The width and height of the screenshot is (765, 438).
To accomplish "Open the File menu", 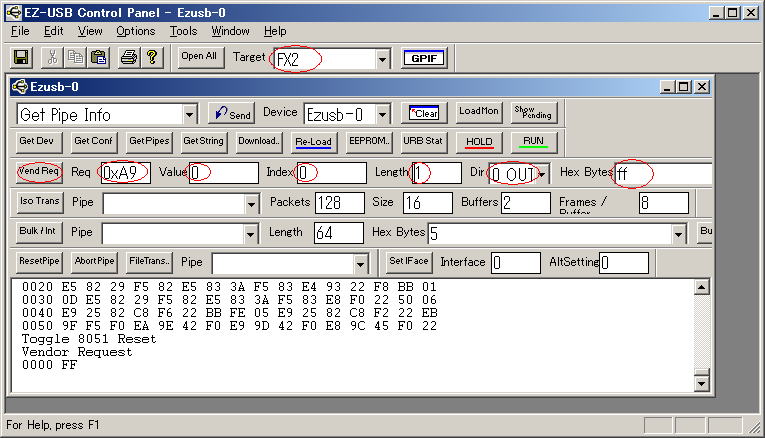I will pyautogui.click(x=20, y=31).
